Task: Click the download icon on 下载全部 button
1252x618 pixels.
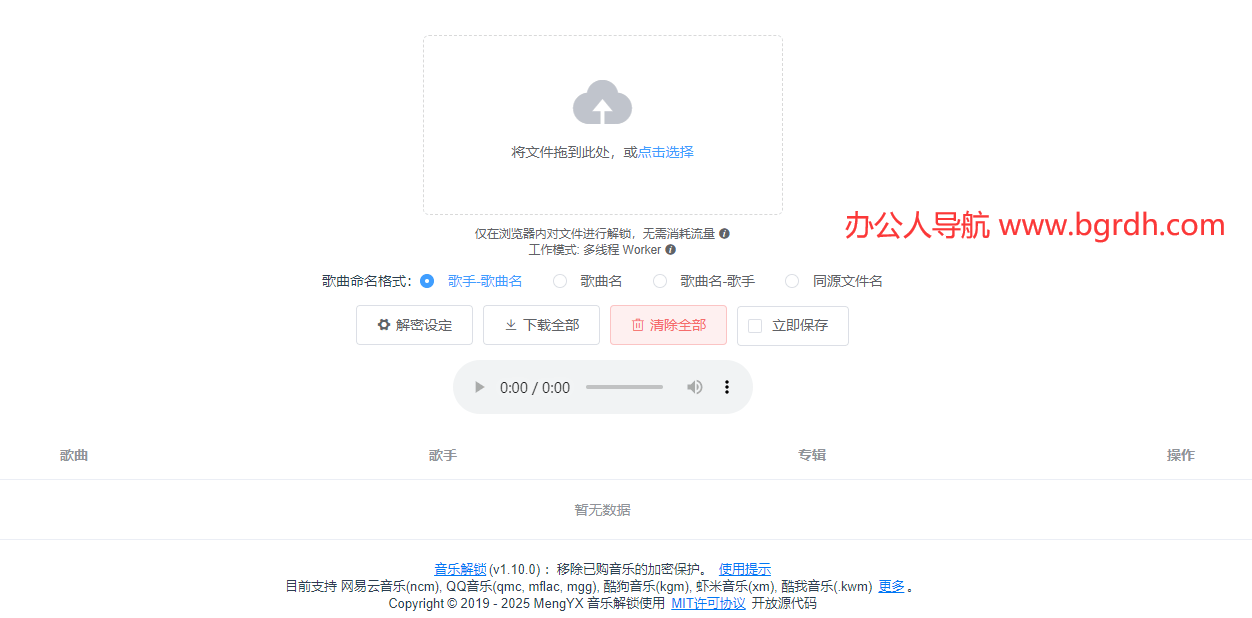Action: click(x=513, y=325)
